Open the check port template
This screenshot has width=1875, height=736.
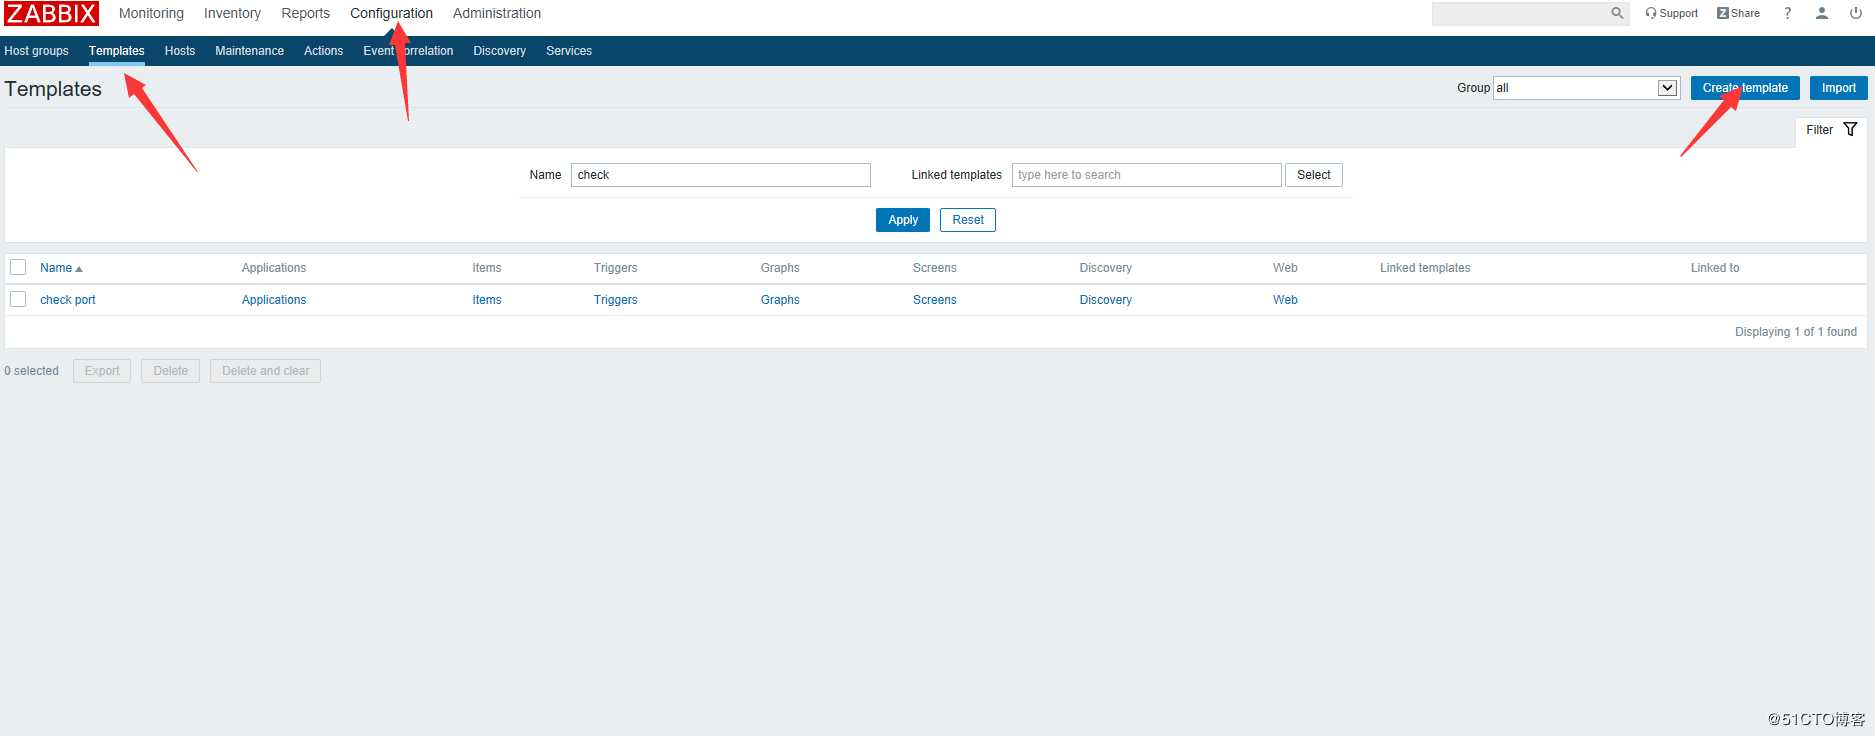coord(68,300)
